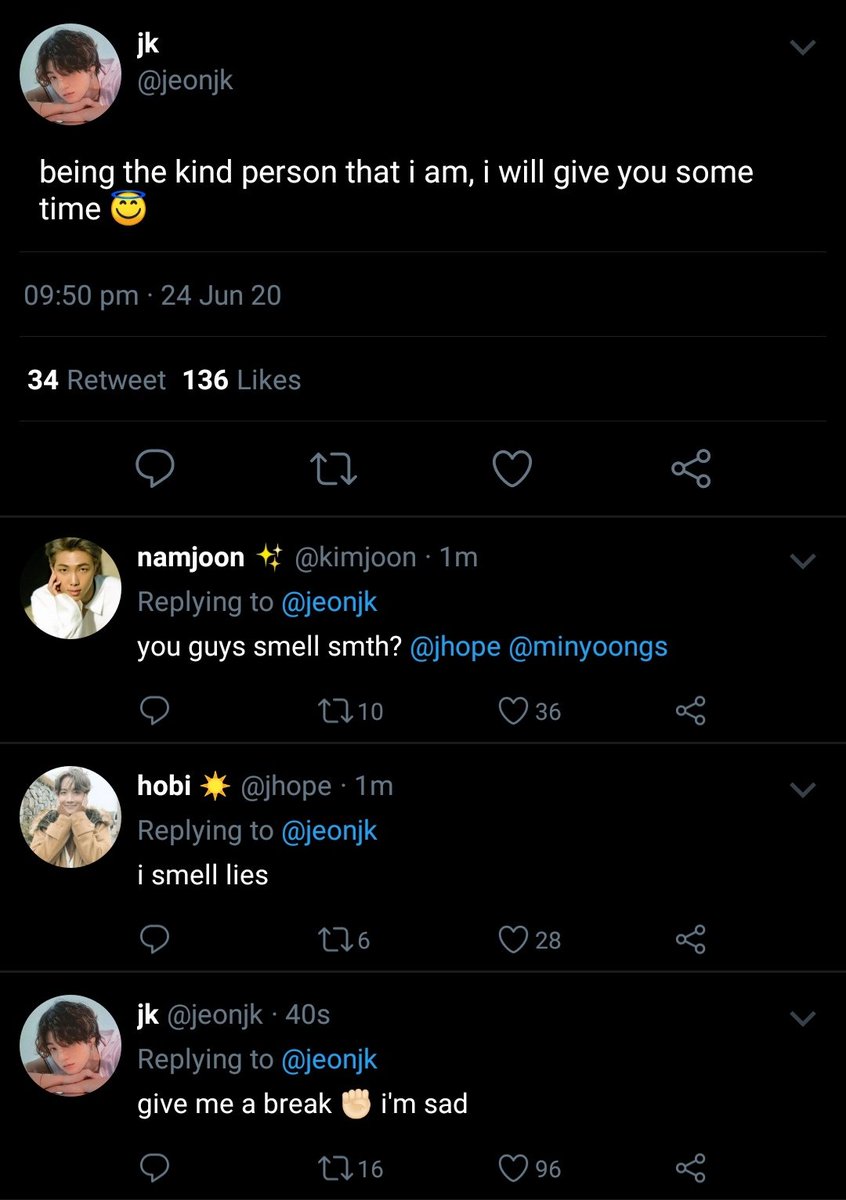Like jk's reply showing 96 likes
The height and width of the screenshot is (1200, 846).
(x=529, y=1167)
